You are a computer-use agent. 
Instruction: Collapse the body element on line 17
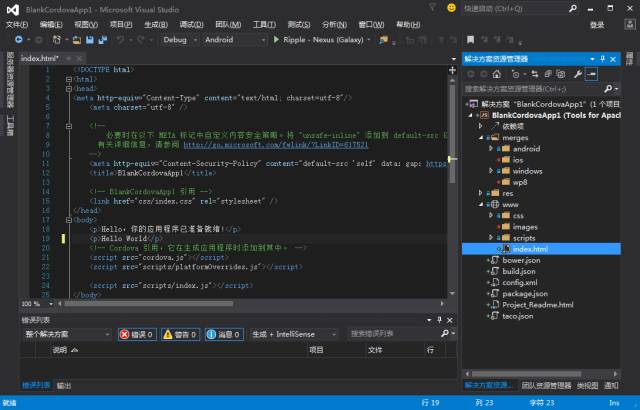(69, 220)
